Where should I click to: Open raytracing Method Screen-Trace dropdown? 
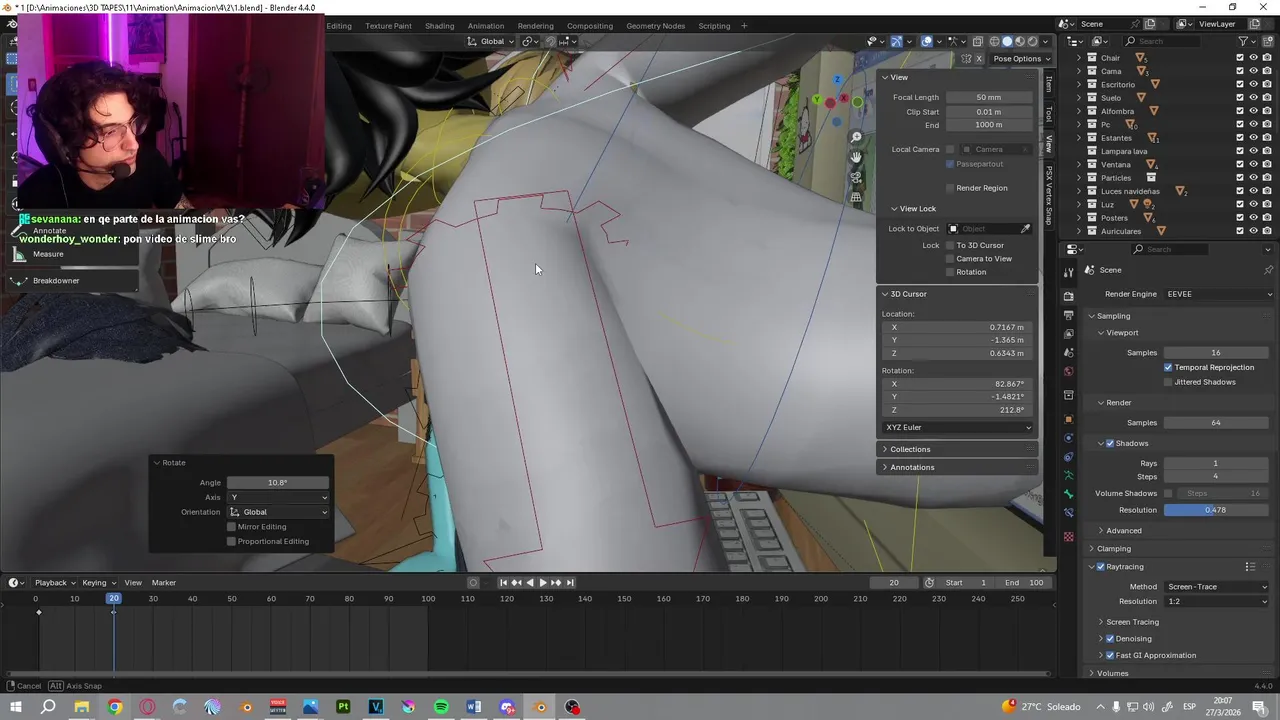click(1216, 587)
